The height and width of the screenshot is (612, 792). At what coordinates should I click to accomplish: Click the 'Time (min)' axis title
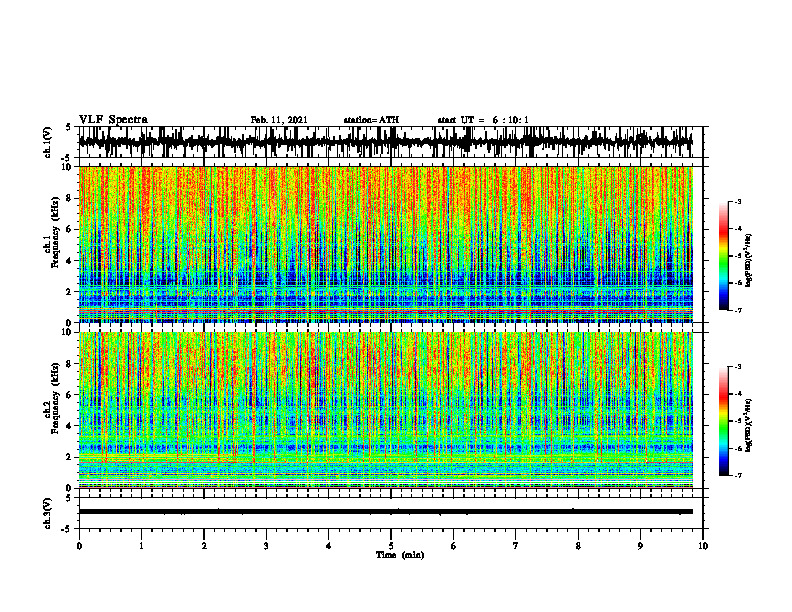[x=400, y=555]
